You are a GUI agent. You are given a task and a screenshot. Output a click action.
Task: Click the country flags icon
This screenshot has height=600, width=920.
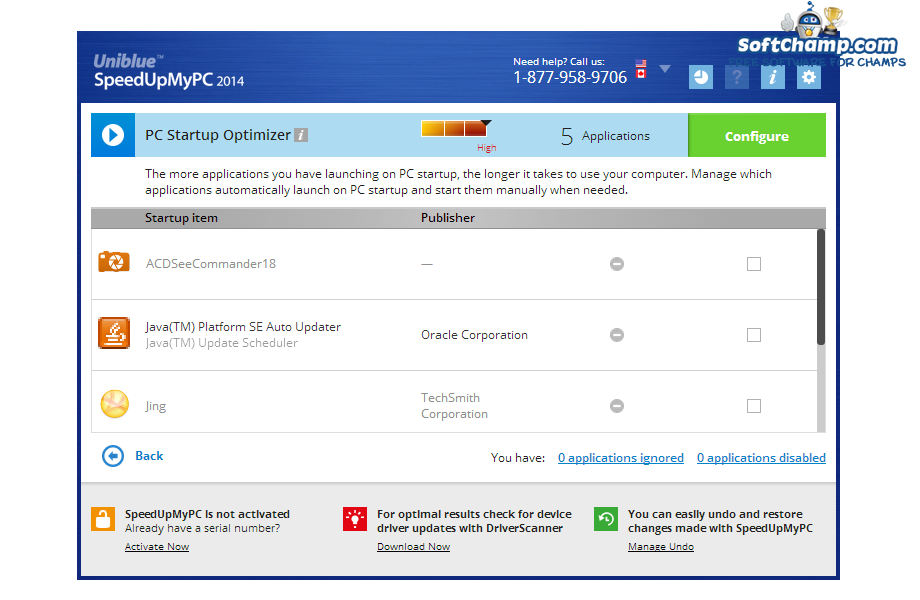[641, 69]
